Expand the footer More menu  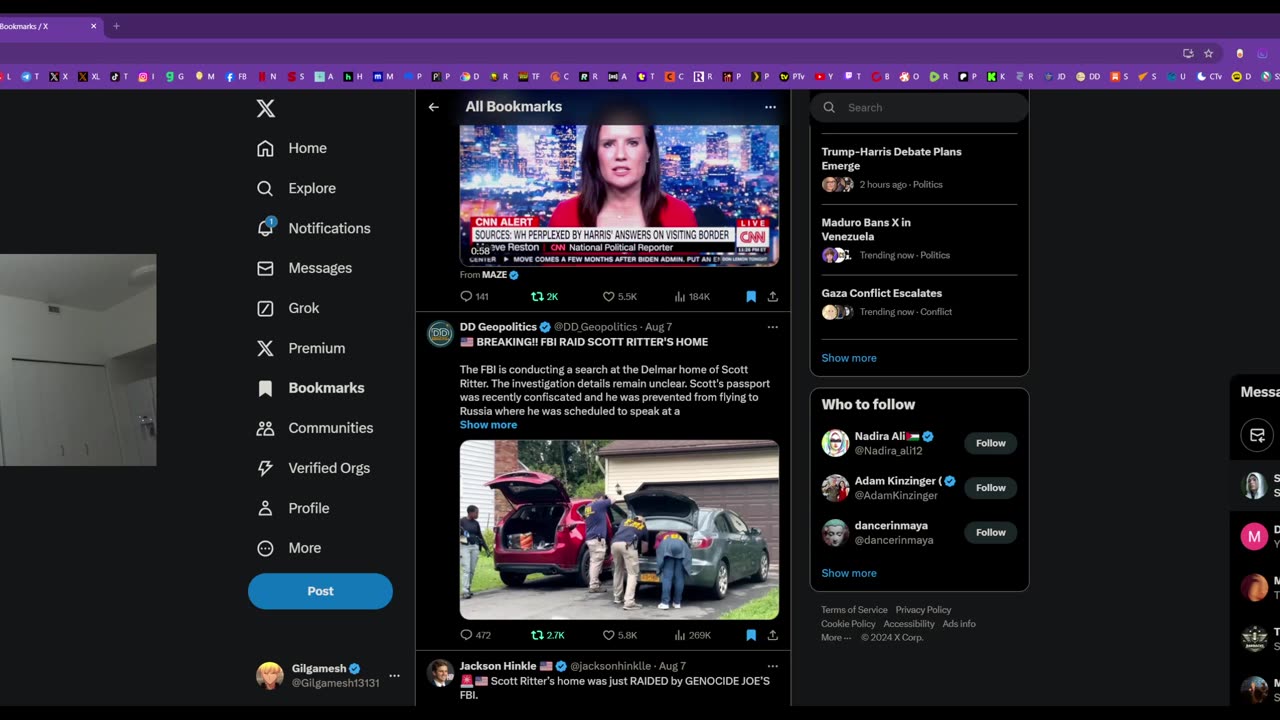(836, 638)
